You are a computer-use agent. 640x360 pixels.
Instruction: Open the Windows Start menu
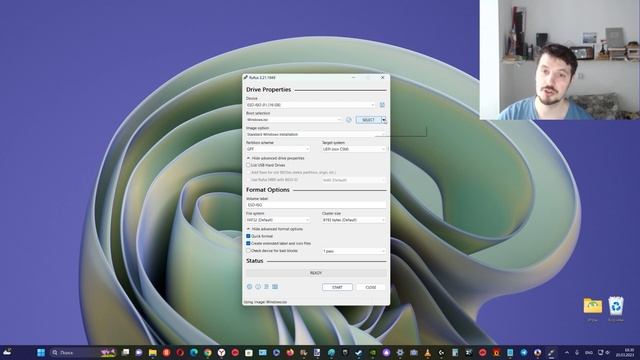tap(41, 353)
